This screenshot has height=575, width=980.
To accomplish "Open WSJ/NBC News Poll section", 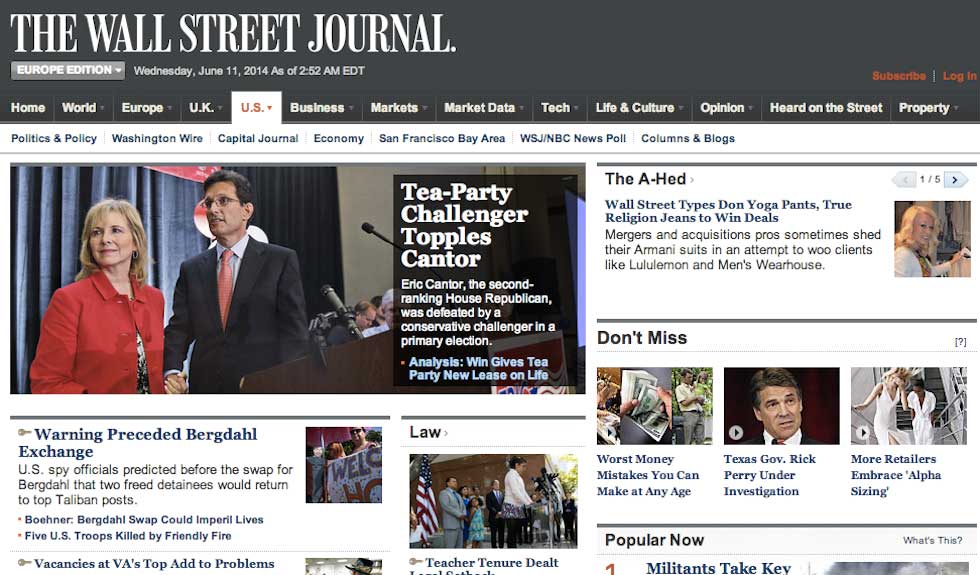I will click(573, 139).
